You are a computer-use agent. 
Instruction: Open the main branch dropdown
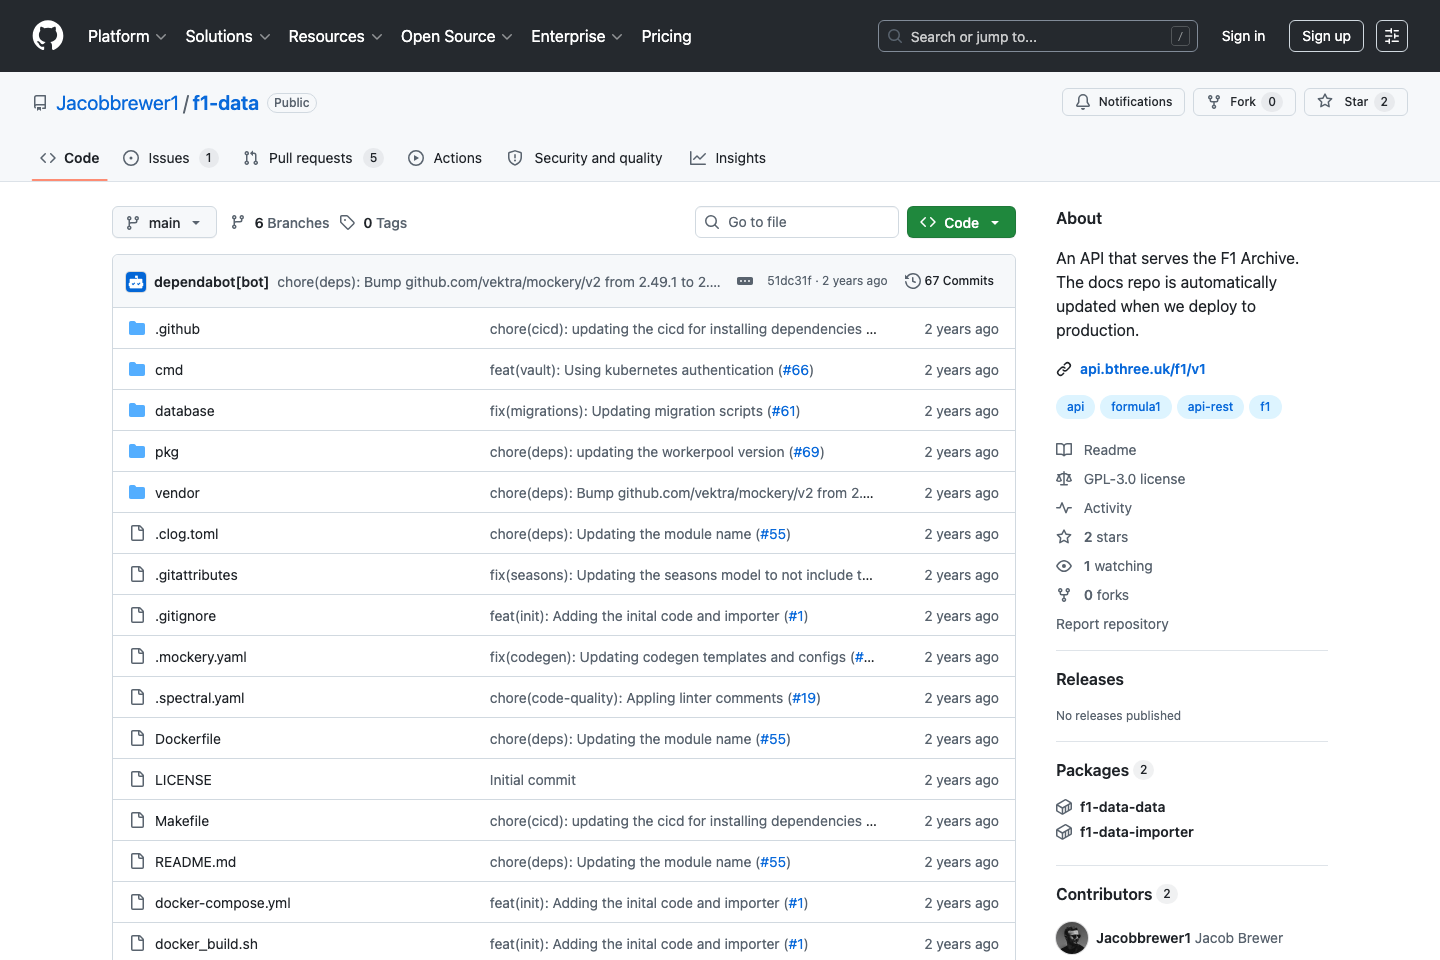point(163,222)
